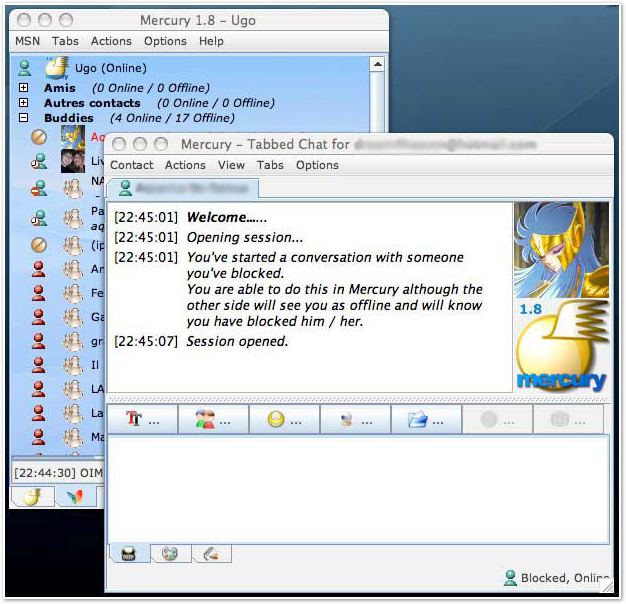Open the font formatting (Tr) toolbar button
This screenshot has height=604, width=626.
[x=143, y=419]
